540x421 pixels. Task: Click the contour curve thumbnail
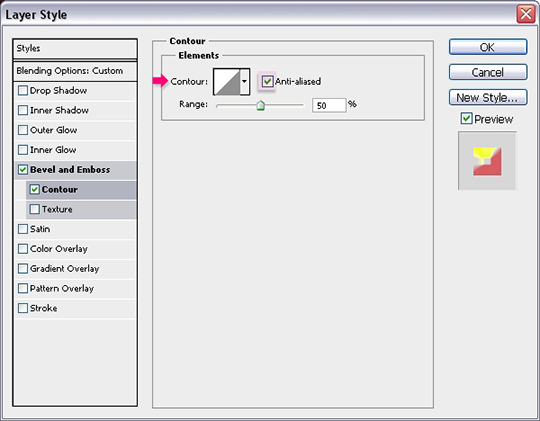(x=227, y=82)
